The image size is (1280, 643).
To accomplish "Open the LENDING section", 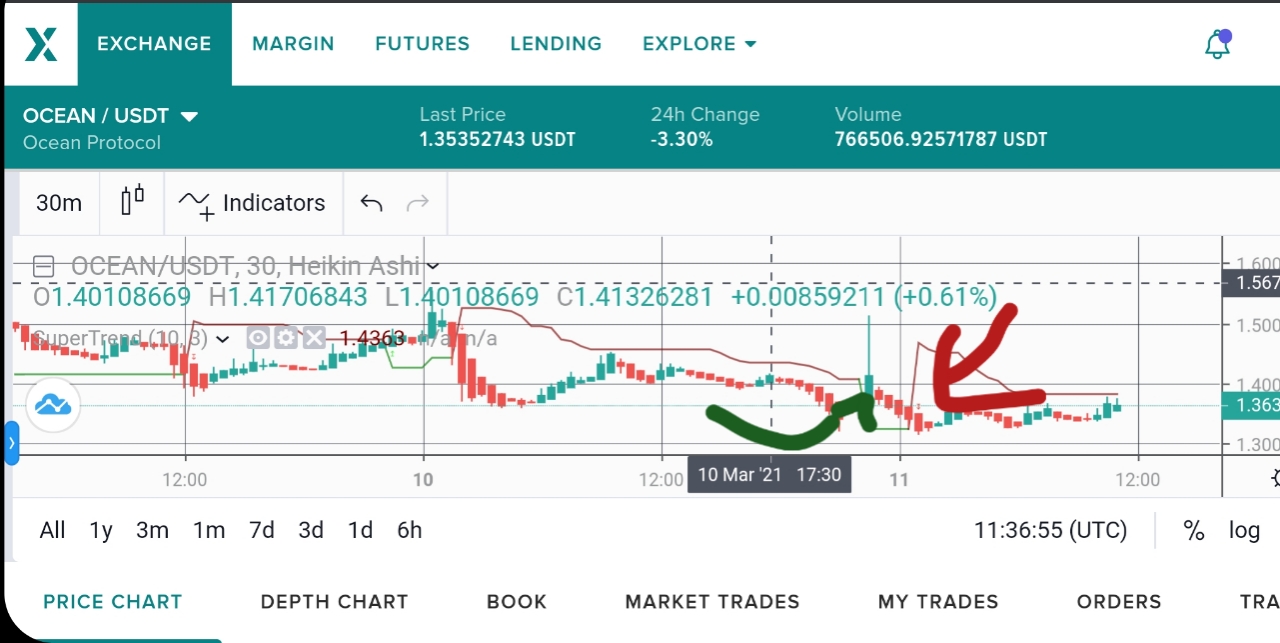I will click(x=556, y=44).
